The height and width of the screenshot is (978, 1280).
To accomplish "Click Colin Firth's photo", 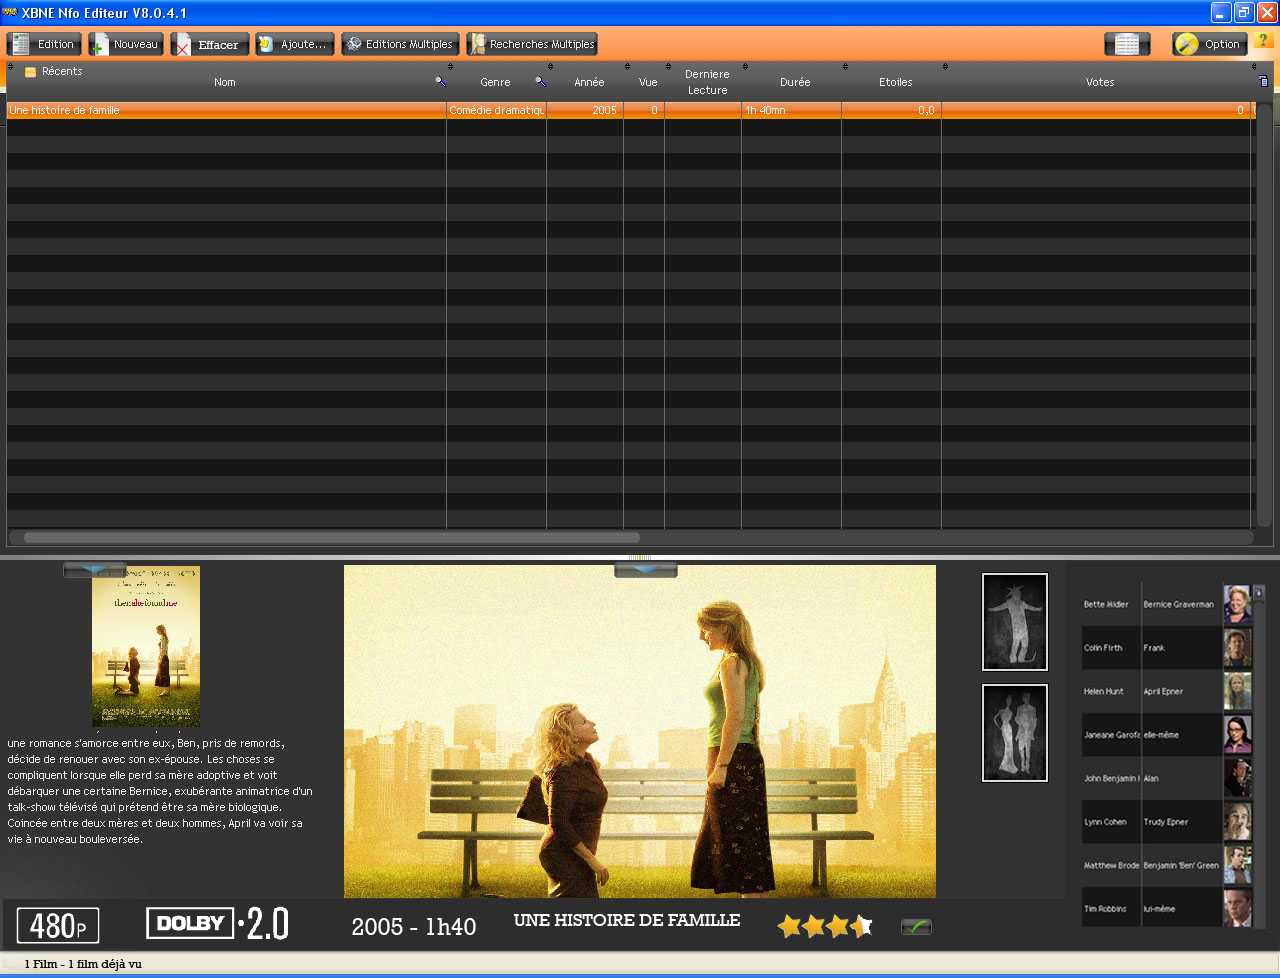I will click(x=1238, y=648).
